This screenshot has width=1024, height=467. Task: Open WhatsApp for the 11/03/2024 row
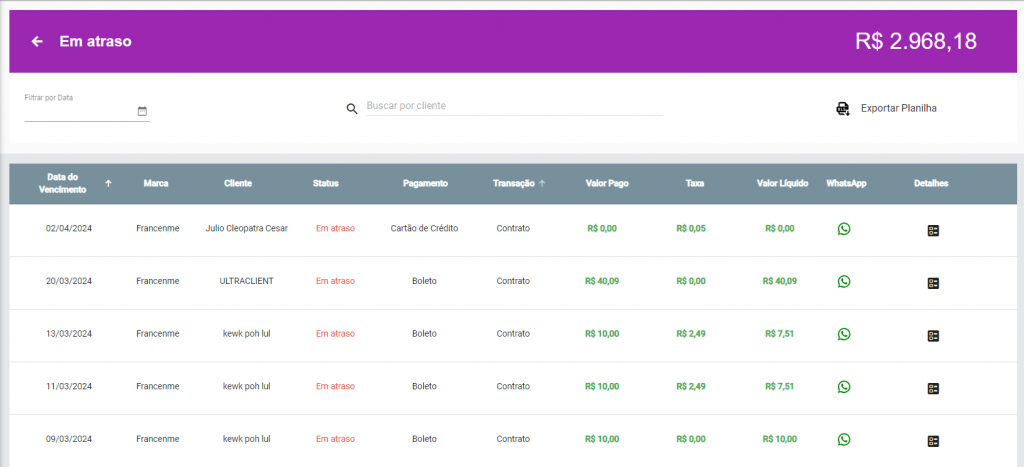(x=844, y=387)
